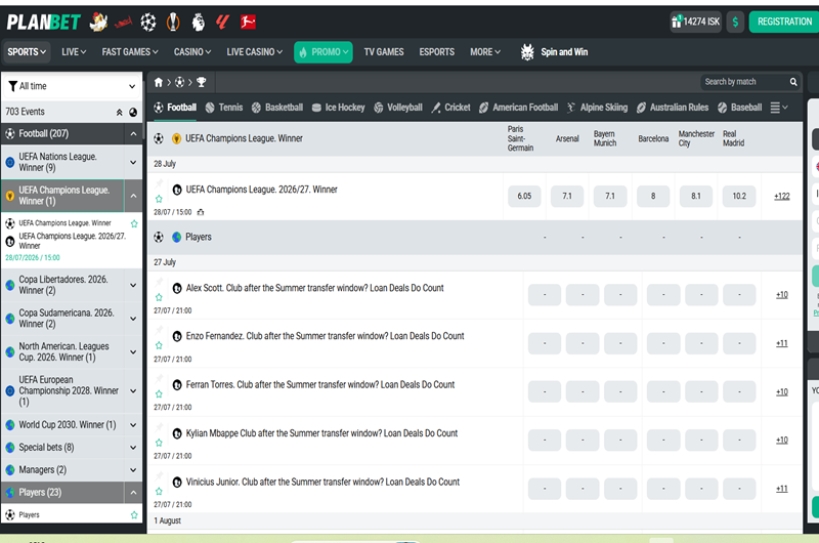Open the SPORTS menu
This screenshot has width=819, height=543.
[26, 52]
